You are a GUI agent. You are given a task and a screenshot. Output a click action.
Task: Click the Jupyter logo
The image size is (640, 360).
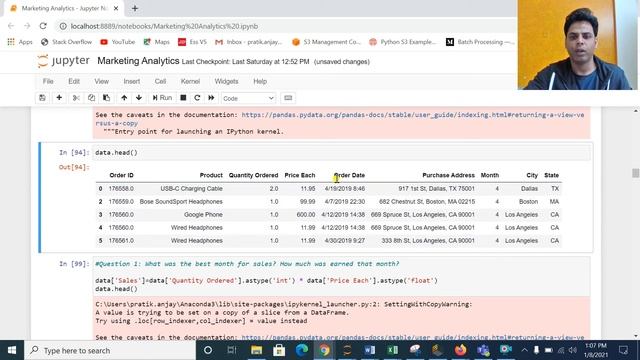pyautogui.click(x=63, y=61)
